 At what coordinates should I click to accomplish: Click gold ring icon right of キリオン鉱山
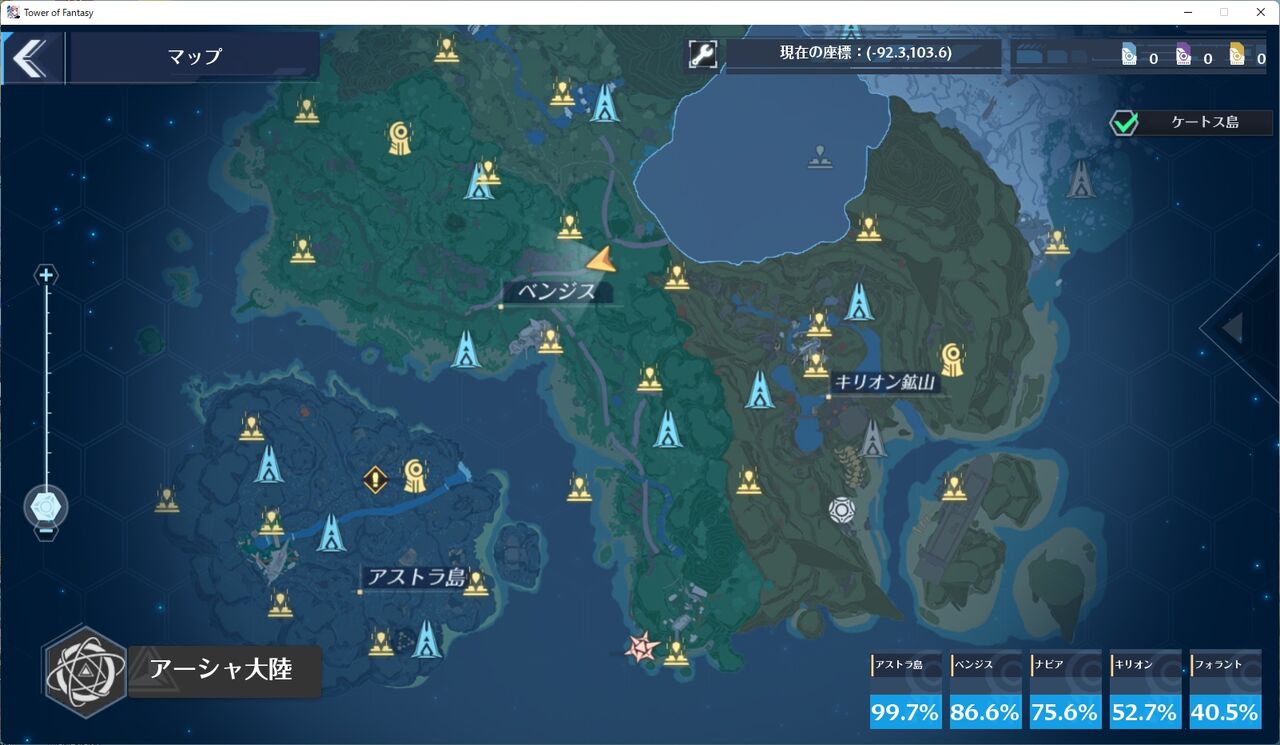952,360
